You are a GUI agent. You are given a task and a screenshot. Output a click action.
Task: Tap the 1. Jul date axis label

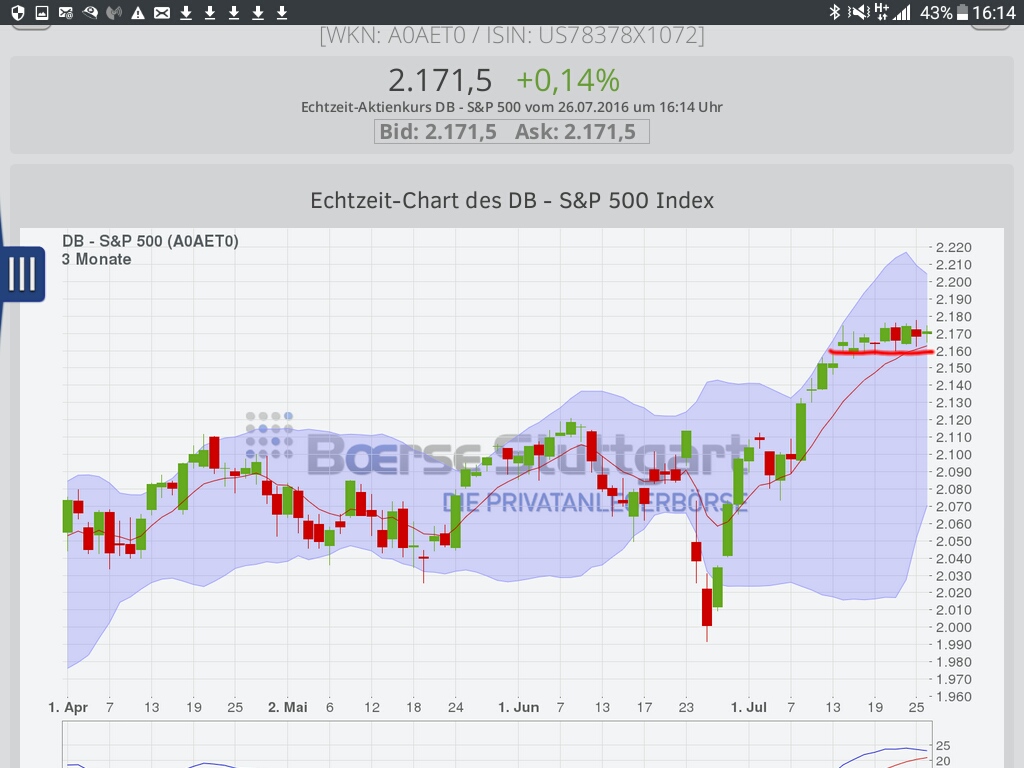pos(748,707)
